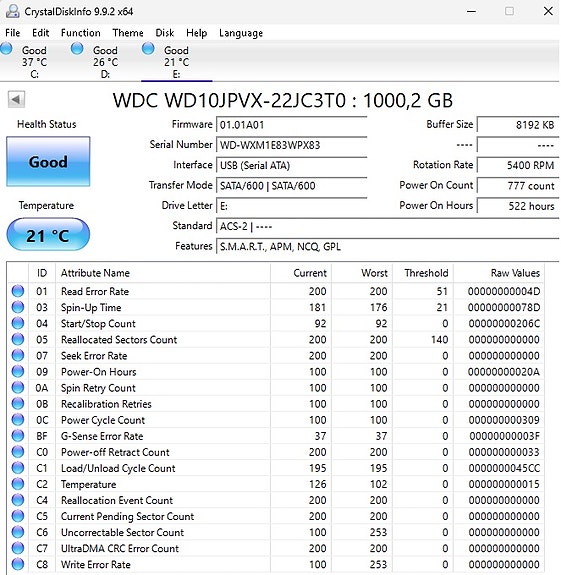The image size is (561, 575).
Task: Click status orb for Start/Stop Count
Action: pos(18,323)
